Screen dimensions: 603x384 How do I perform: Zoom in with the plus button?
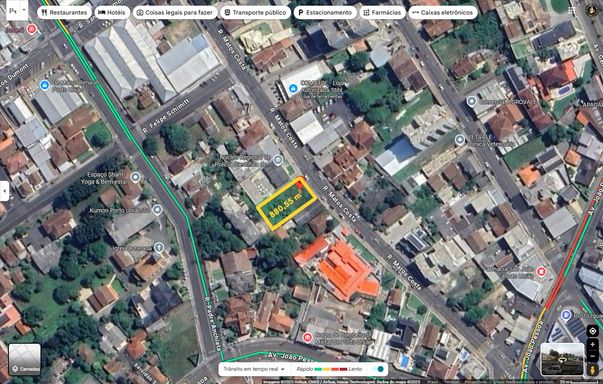tap(593, 345)
